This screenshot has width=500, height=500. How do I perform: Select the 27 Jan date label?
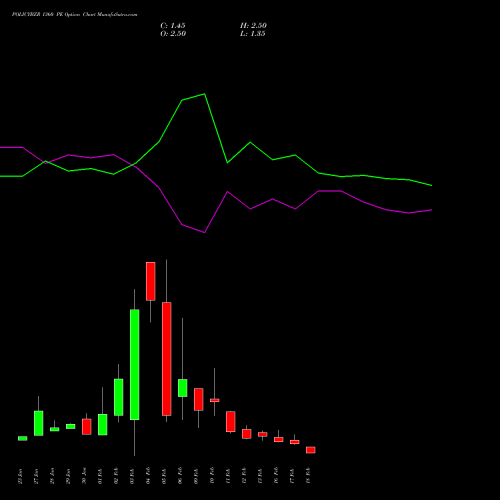[36, 476]
